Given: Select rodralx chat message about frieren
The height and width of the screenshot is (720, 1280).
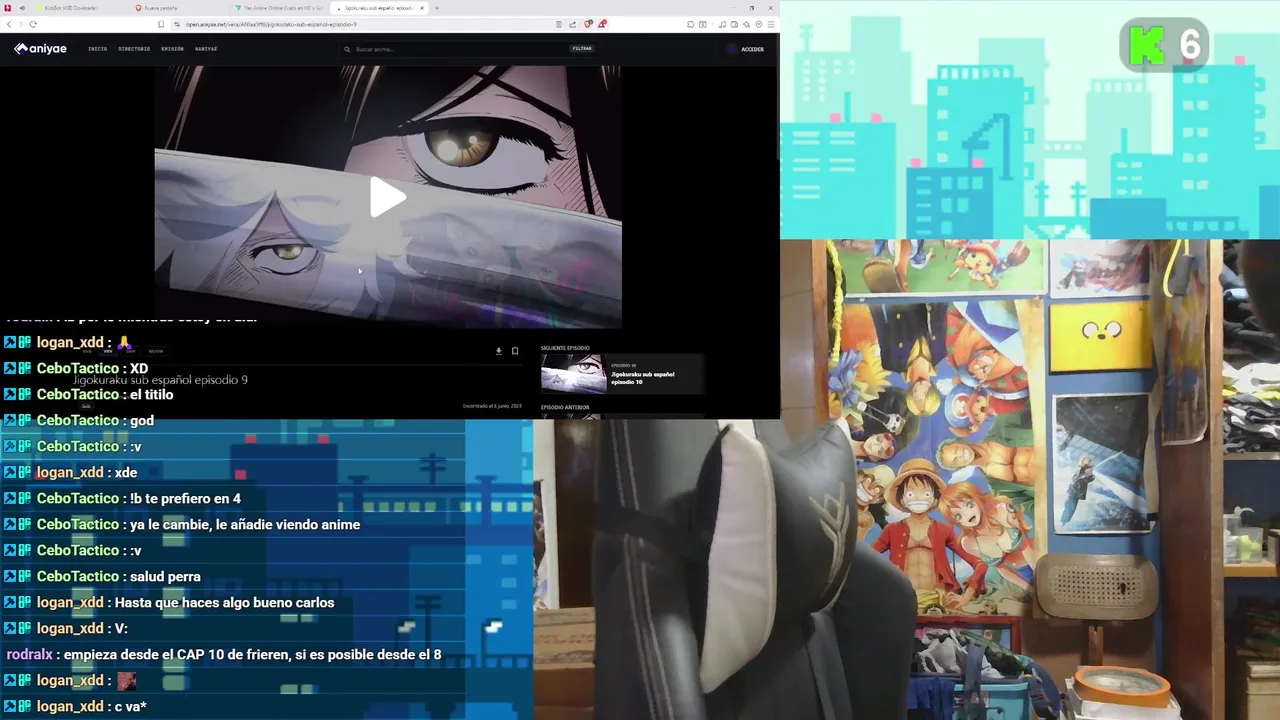Looking at the screenshot, I should (224, 654).
